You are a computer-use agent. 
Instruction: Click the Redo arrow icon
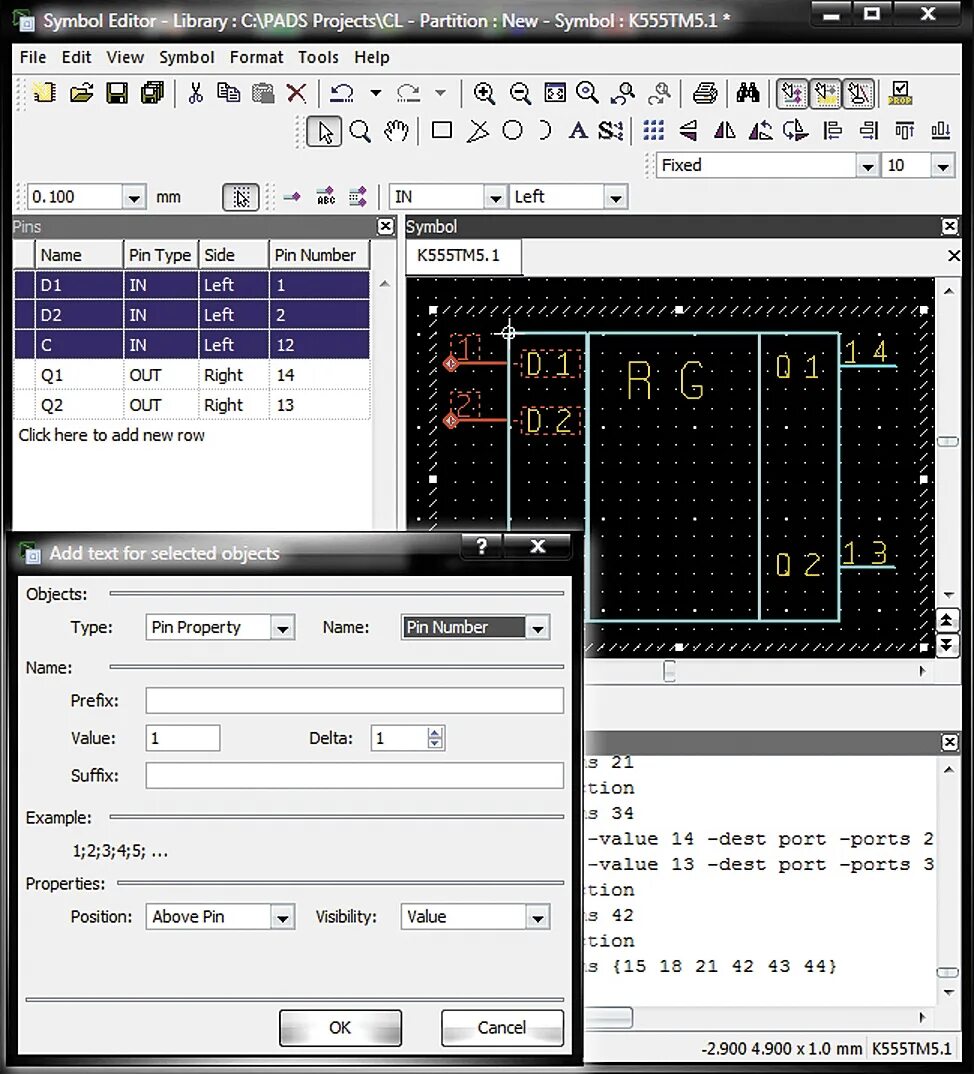coord(409,92)
